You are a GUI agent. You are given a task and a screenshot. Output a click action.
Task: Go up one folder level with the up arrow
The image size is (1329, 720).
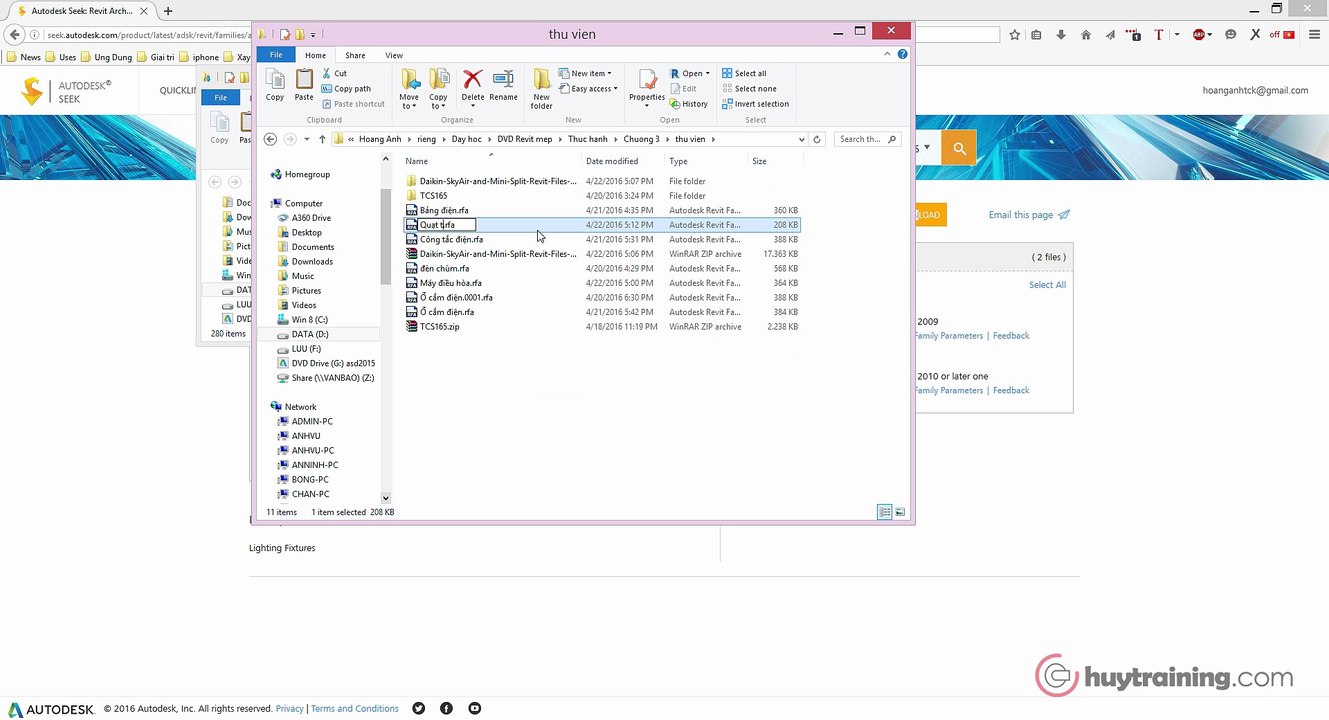point(322,139)
